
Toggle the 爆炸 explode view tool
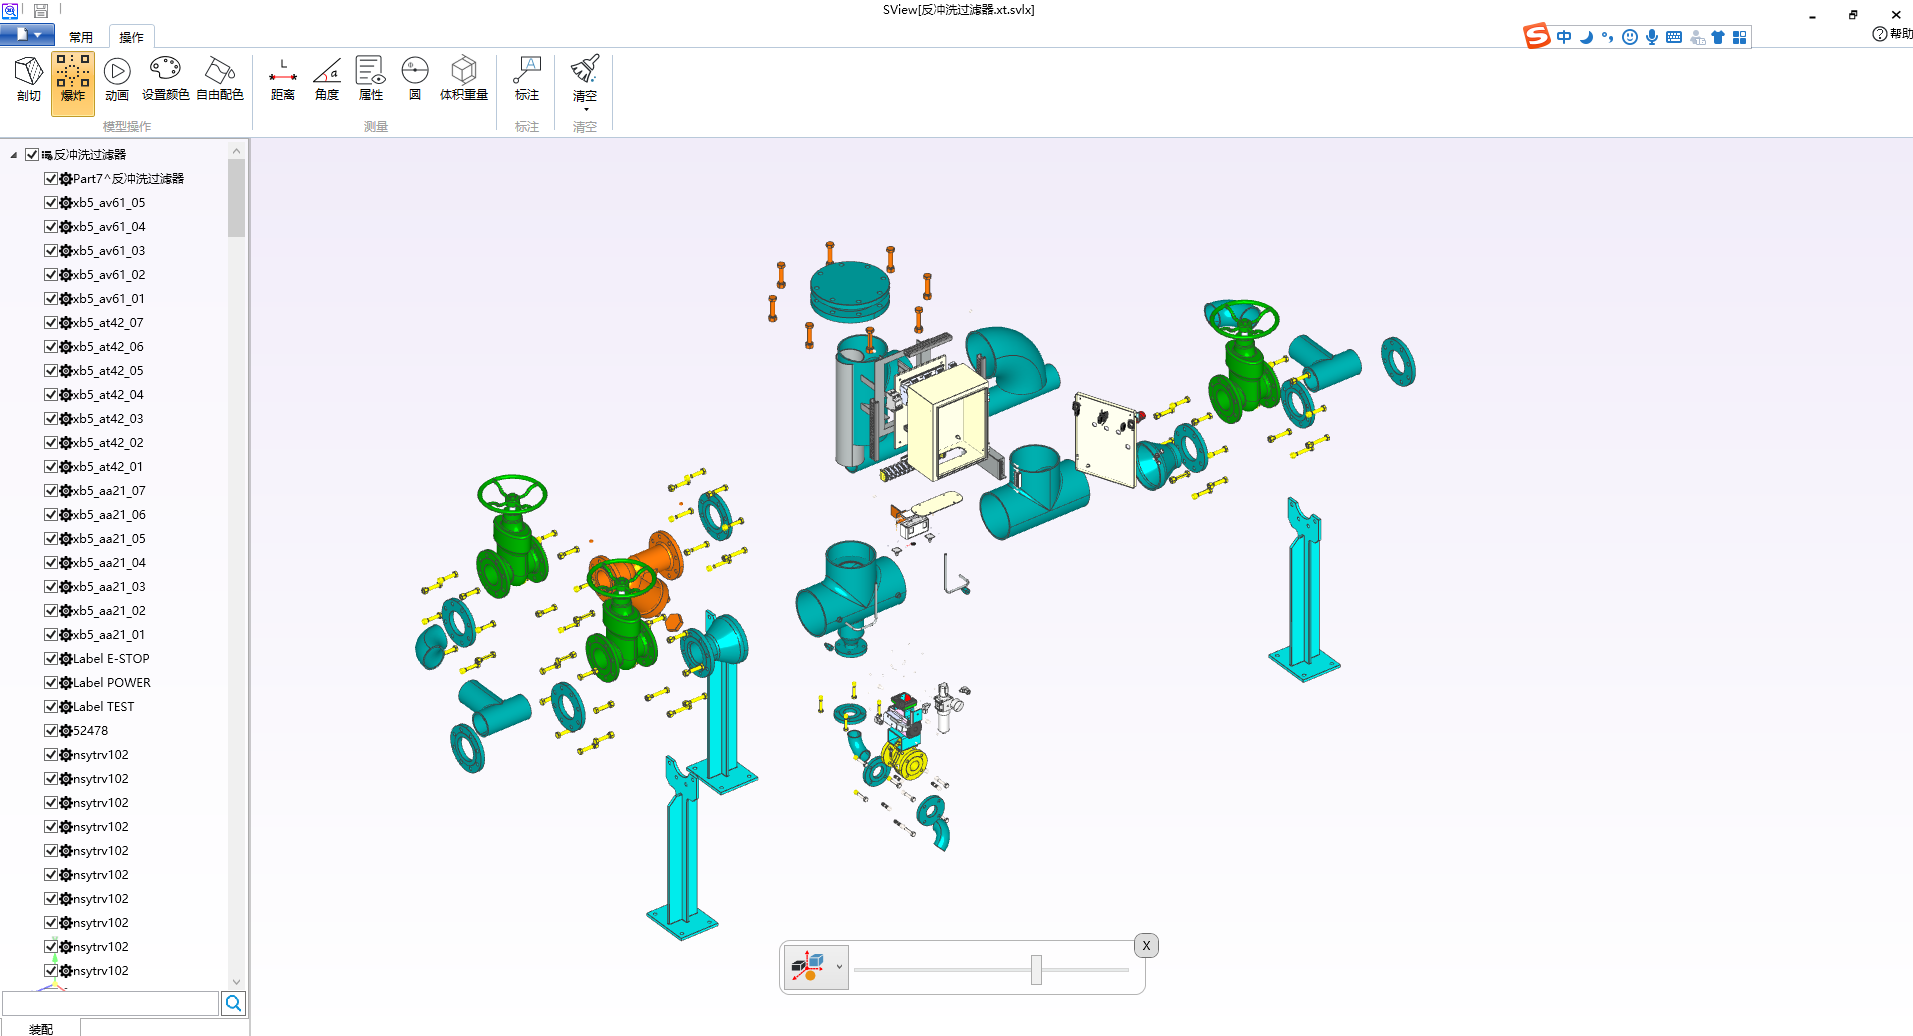click(73, 79)
